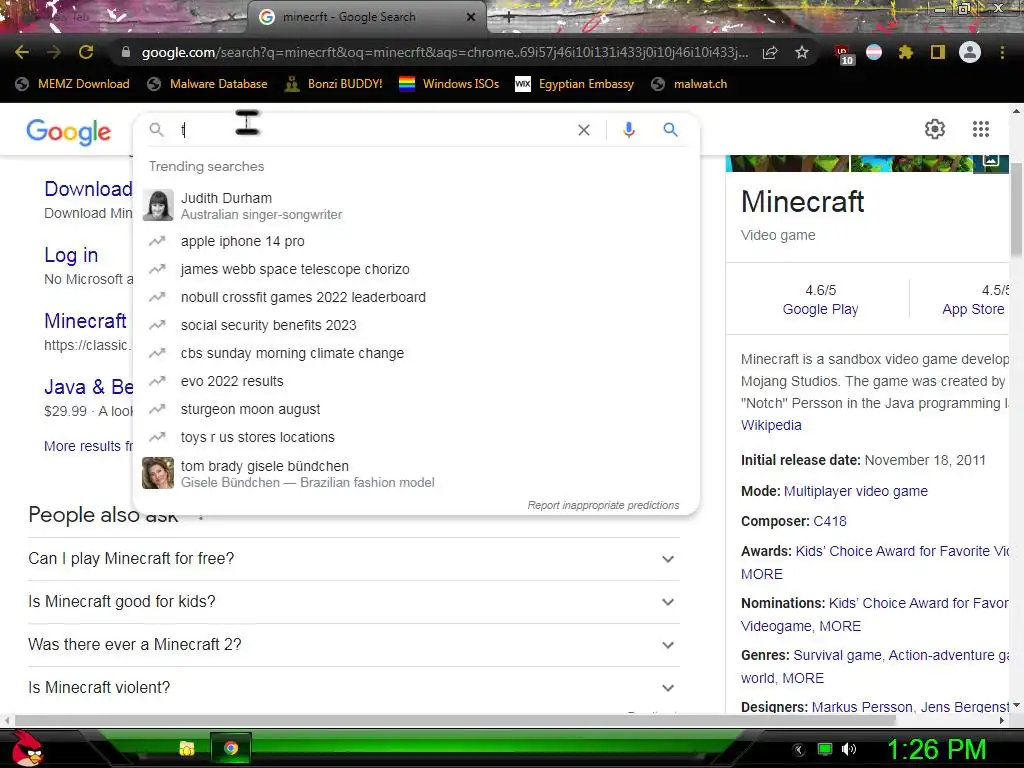The height and width of the screenshot is (768, 1024).
Task: Open the Wikipedia link in knowledge panel
Action: pyautogui.click(x=771, y=425)
